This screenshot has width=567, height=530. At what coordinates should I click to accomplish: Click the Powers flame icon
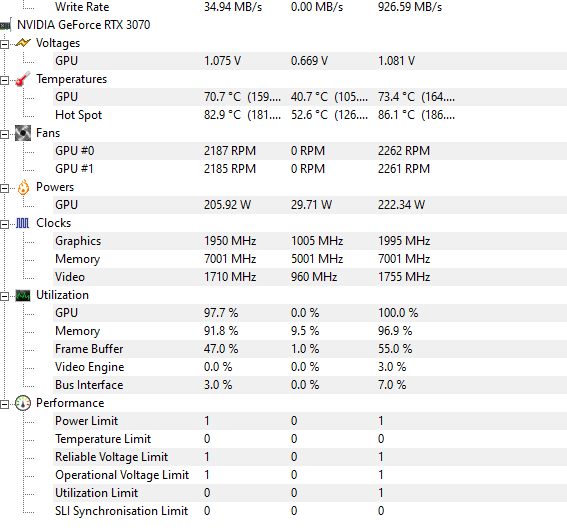tap(23, 187)
